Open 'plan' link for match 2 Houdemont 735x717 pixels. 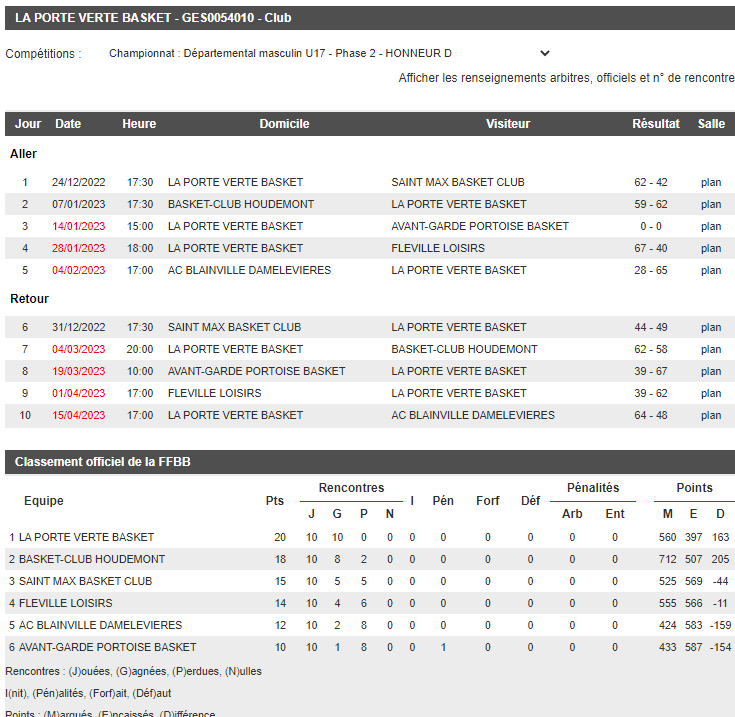point(711,204)
